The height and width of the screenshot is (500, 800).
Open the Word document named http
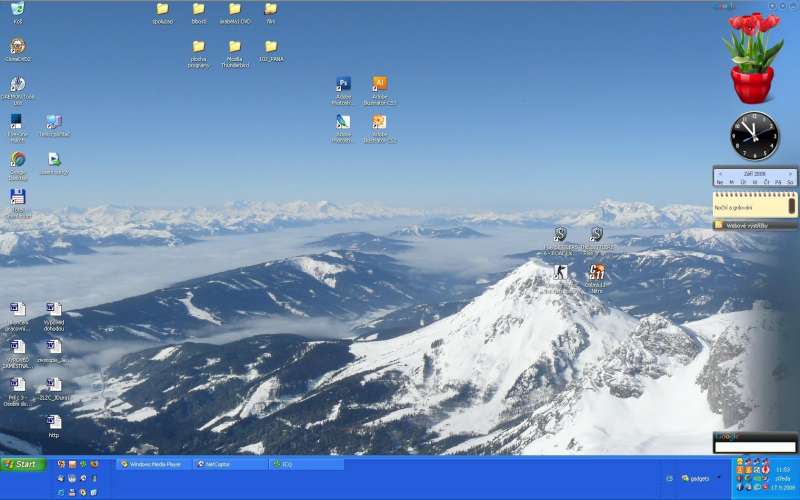pyautogui.click(x=54, y=422)
